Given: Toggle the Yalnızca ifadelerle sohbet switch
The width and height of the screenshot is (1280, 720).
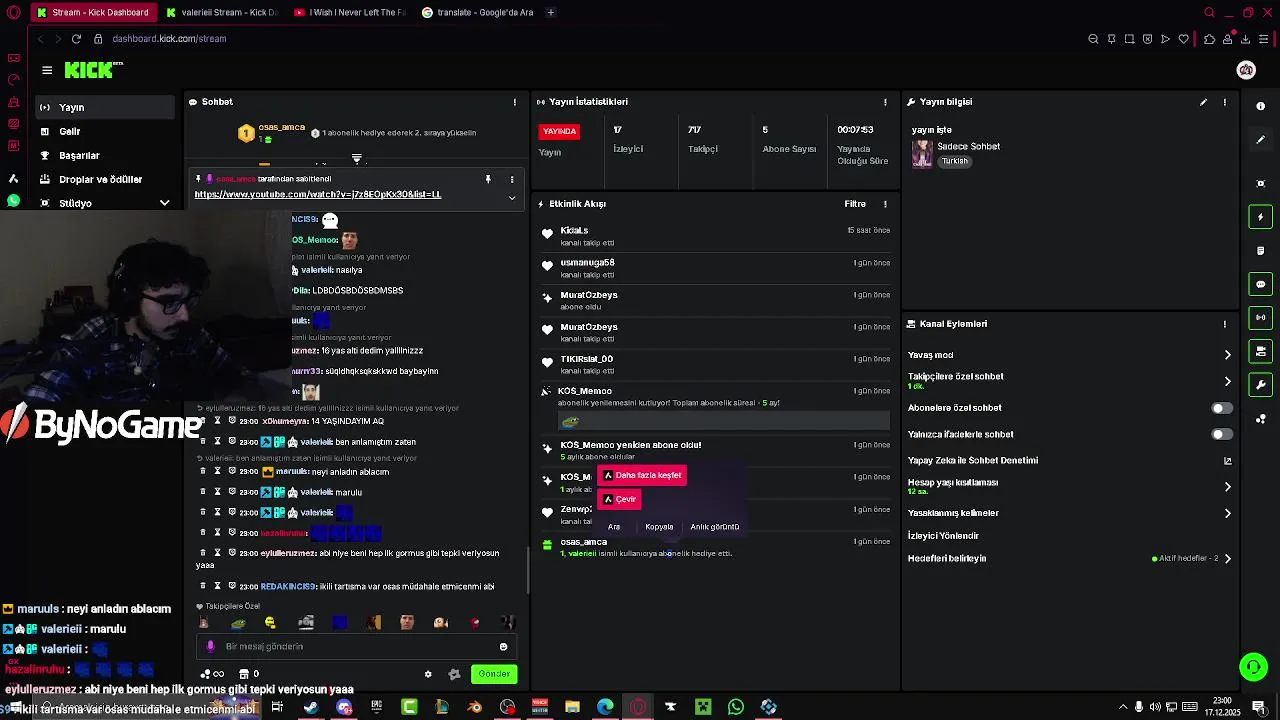Looking at the screenshot, I should (1222, 434).
